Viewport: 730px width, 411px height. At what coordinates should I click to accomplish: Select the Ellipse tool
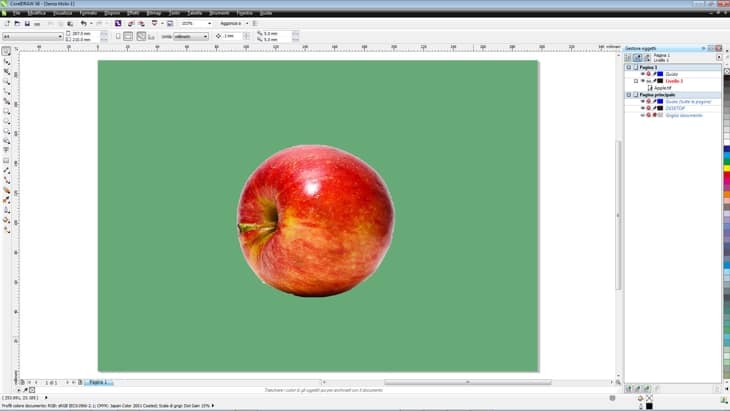coord(7,121)
